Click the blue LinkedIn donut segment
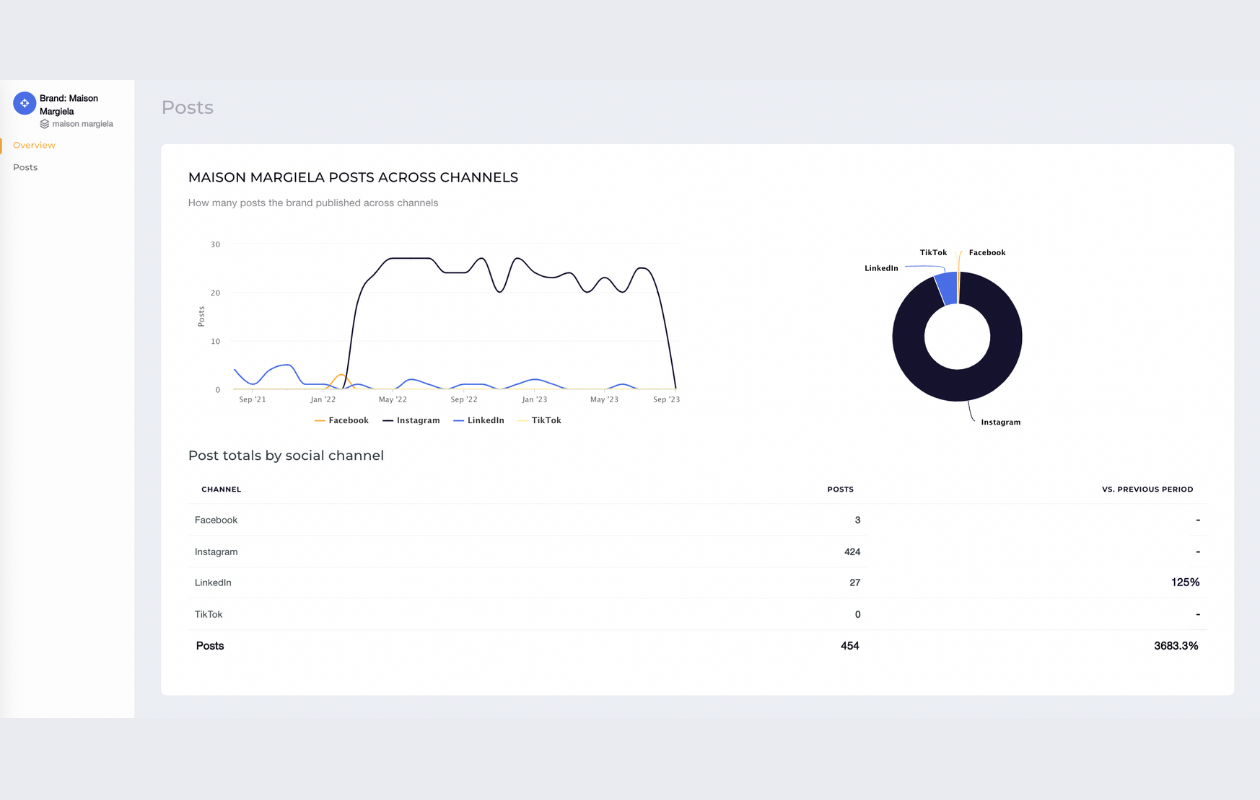The height and width of the screenshot is (800, 1260). 946,289
